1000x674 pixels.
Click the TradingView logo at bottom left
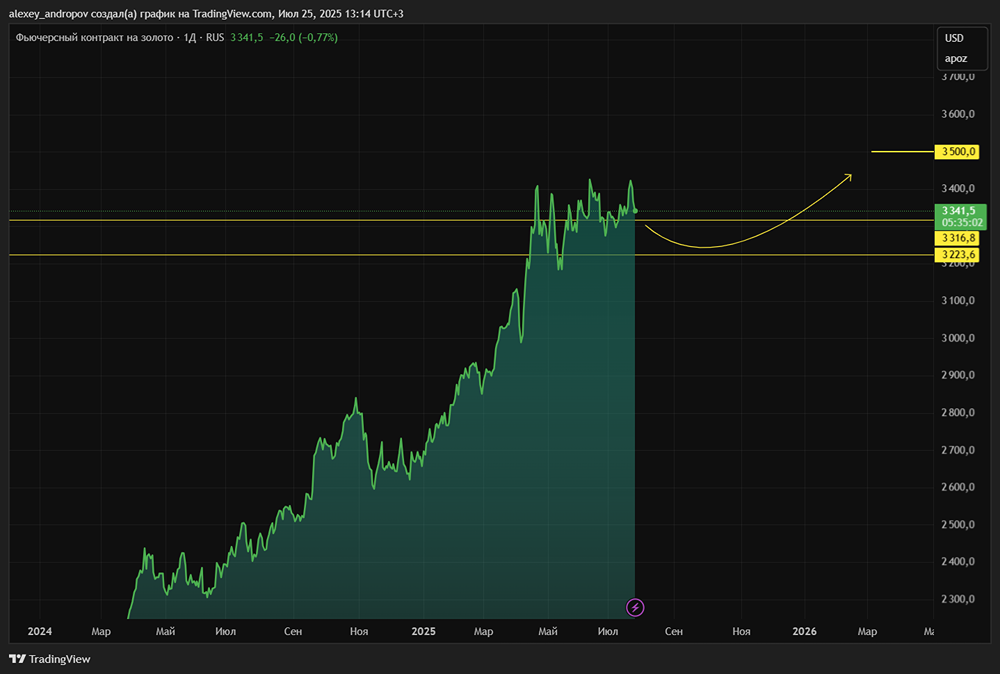point(49,659)
